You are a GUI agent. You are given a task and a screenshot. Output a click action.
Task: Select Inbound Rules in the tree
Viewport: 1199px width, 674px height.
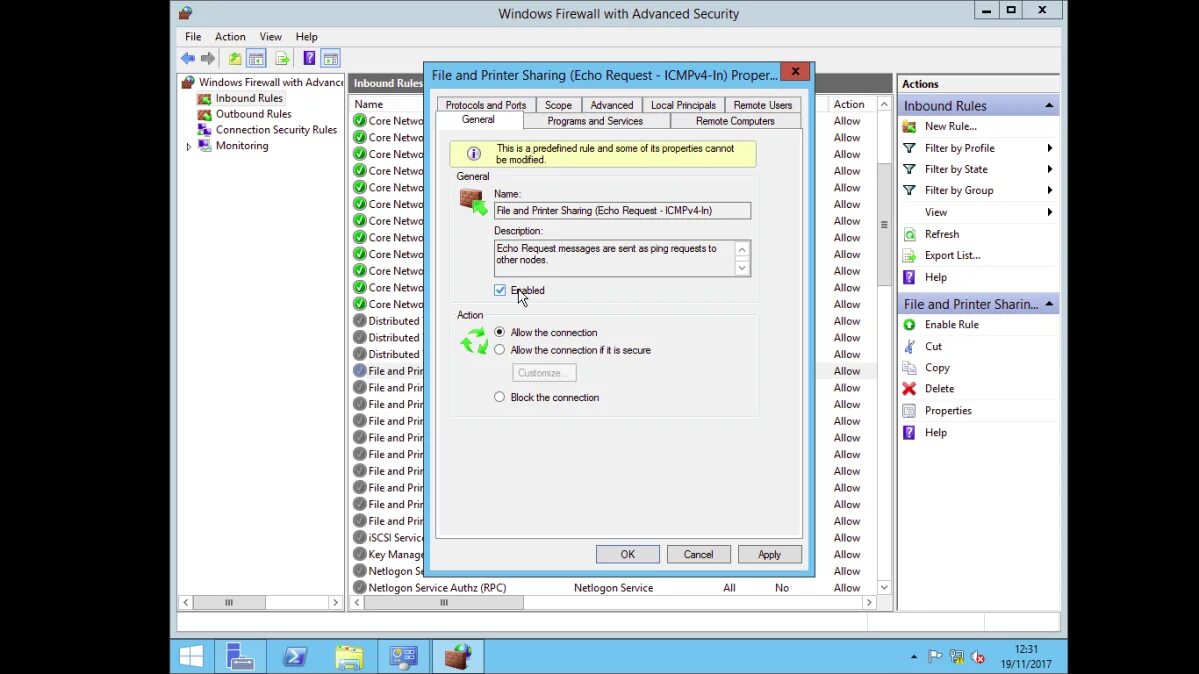pos(249,98)
